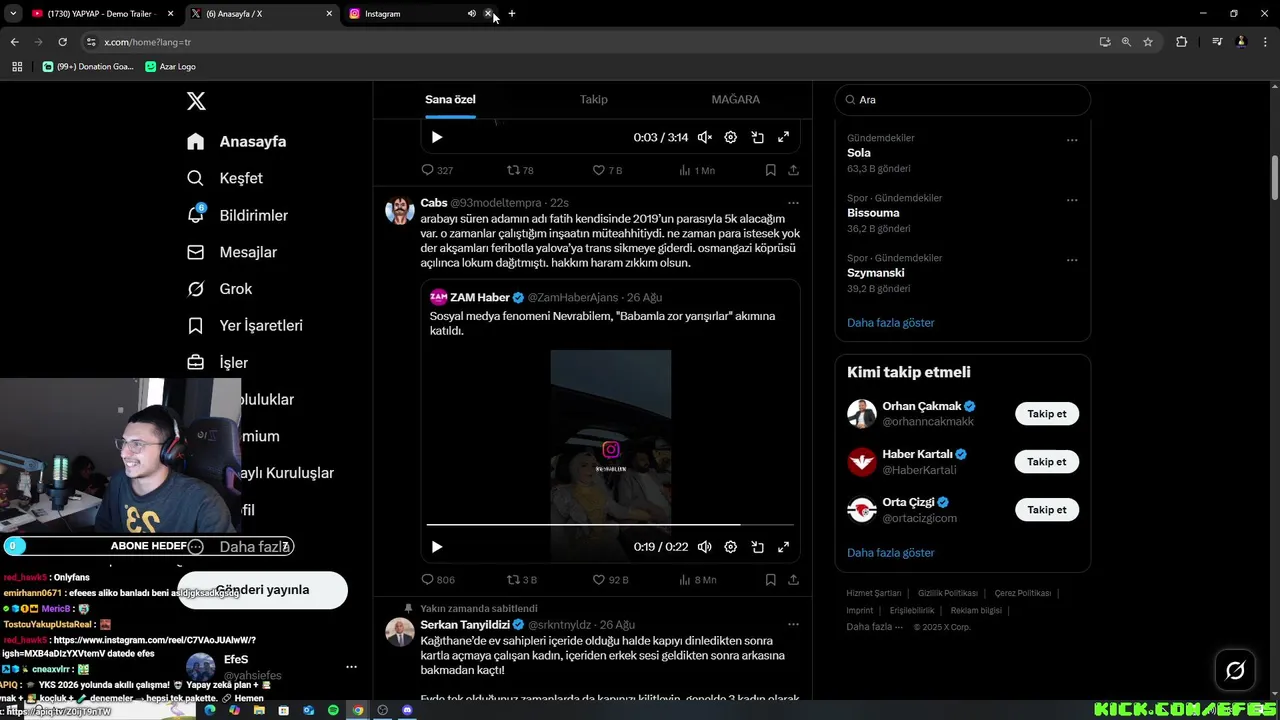Open settings of the ZAM Haber video

point(731,547)
